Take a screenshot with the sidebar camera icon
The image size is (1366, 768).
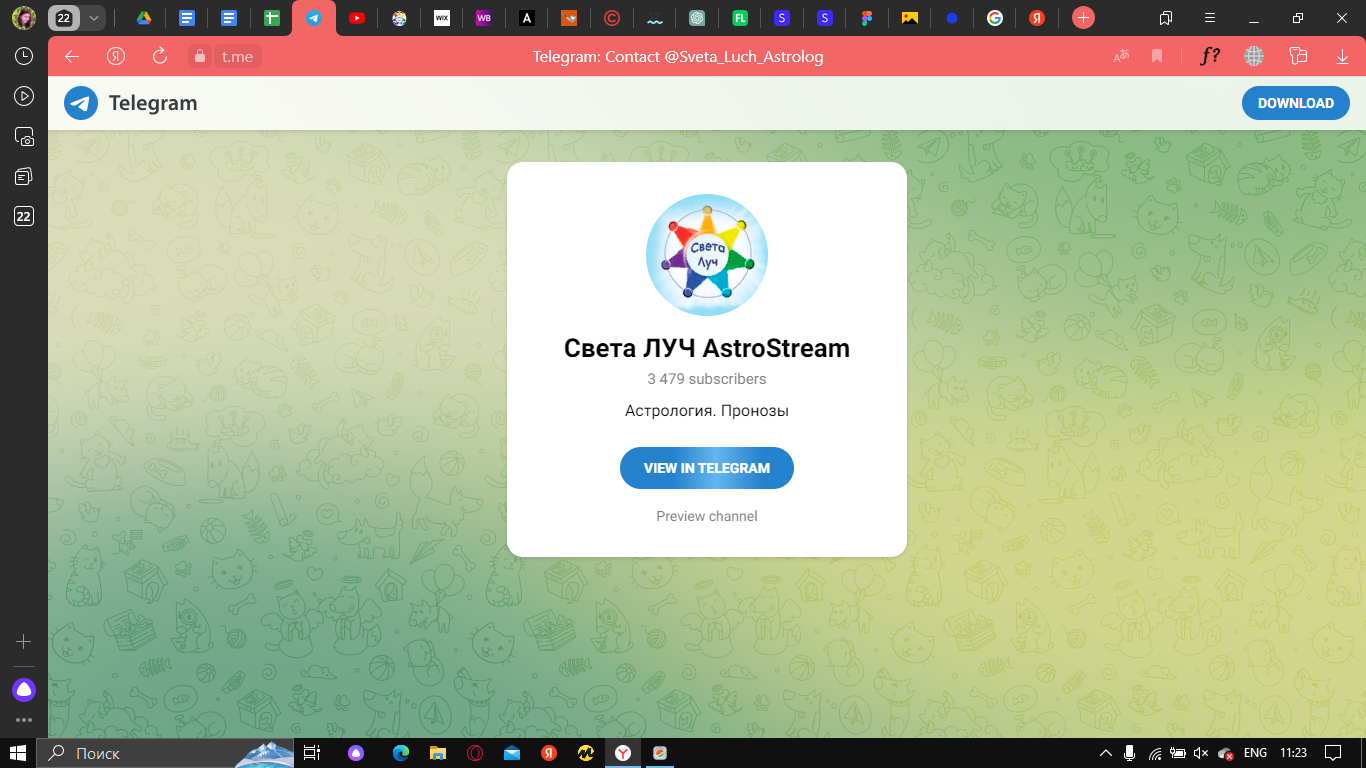(x=24, y=137)
